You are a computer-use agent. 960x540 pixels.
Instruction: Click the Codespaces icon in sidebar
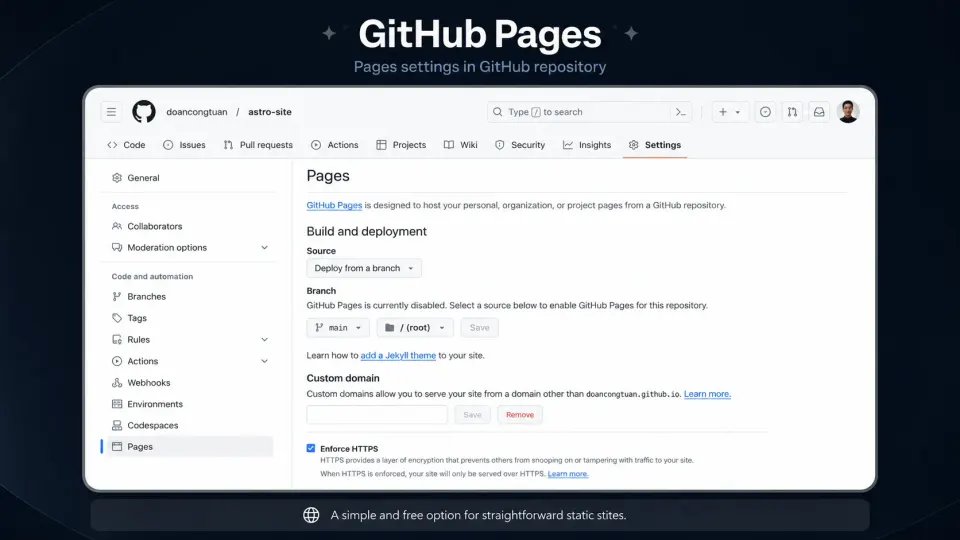[x=117, y=425]
